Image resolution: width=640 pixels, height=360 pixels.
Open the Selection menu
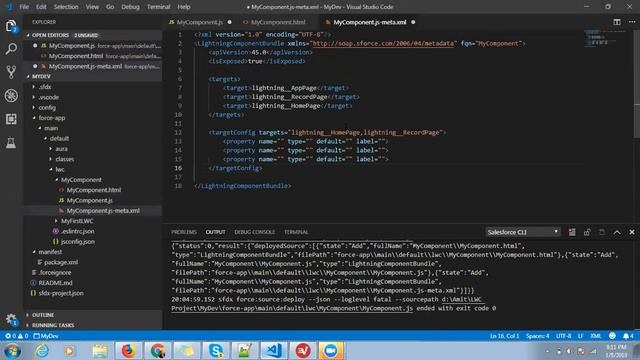click(66, 7)
